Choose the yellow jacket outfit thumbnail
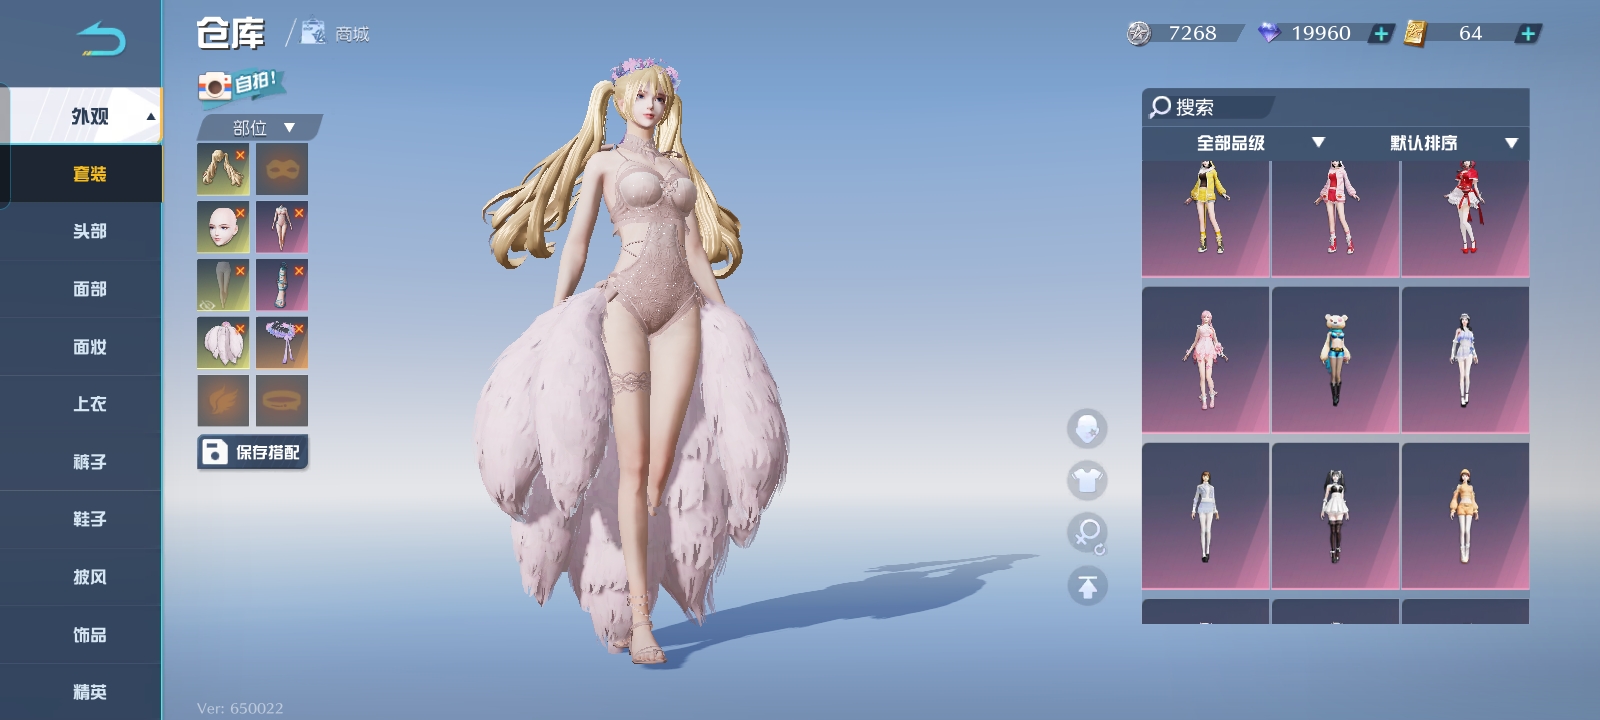Screen dimensions: 1600x720 point(1205,218)
